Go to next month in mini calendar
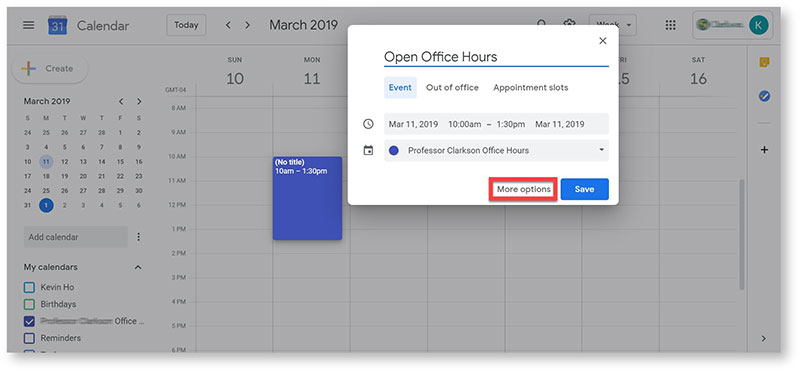 139,102
